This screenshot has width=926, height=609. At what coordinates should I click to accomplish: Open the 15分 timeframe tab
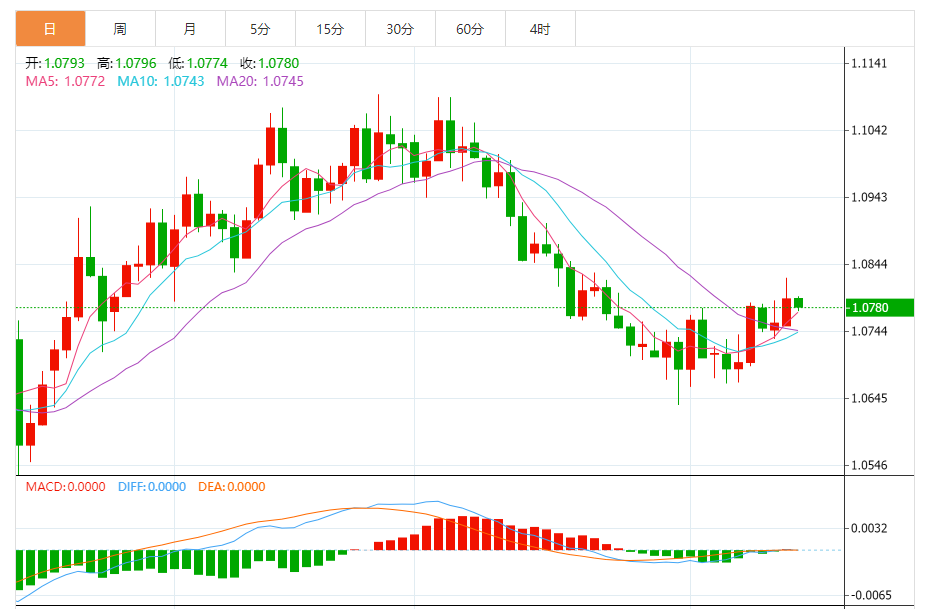(x=330, y=28)
